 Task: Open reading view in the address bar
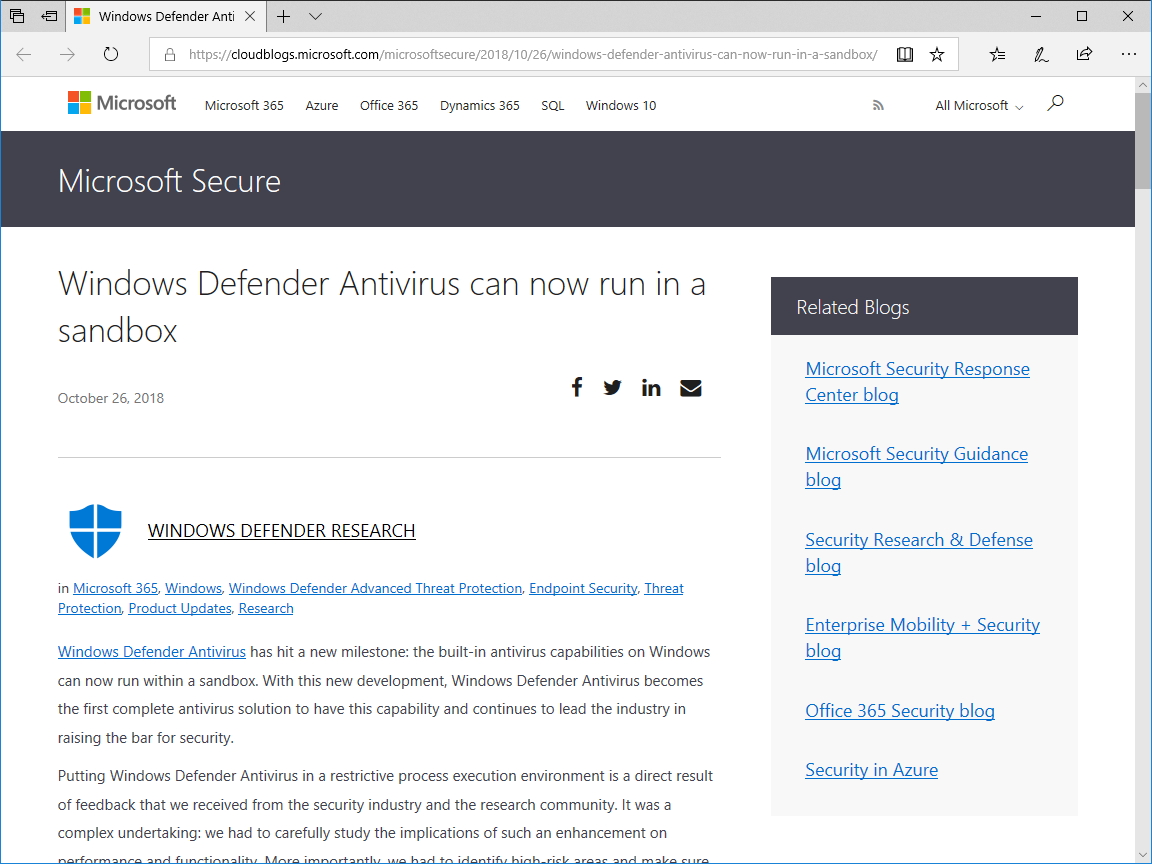(904, 55)
